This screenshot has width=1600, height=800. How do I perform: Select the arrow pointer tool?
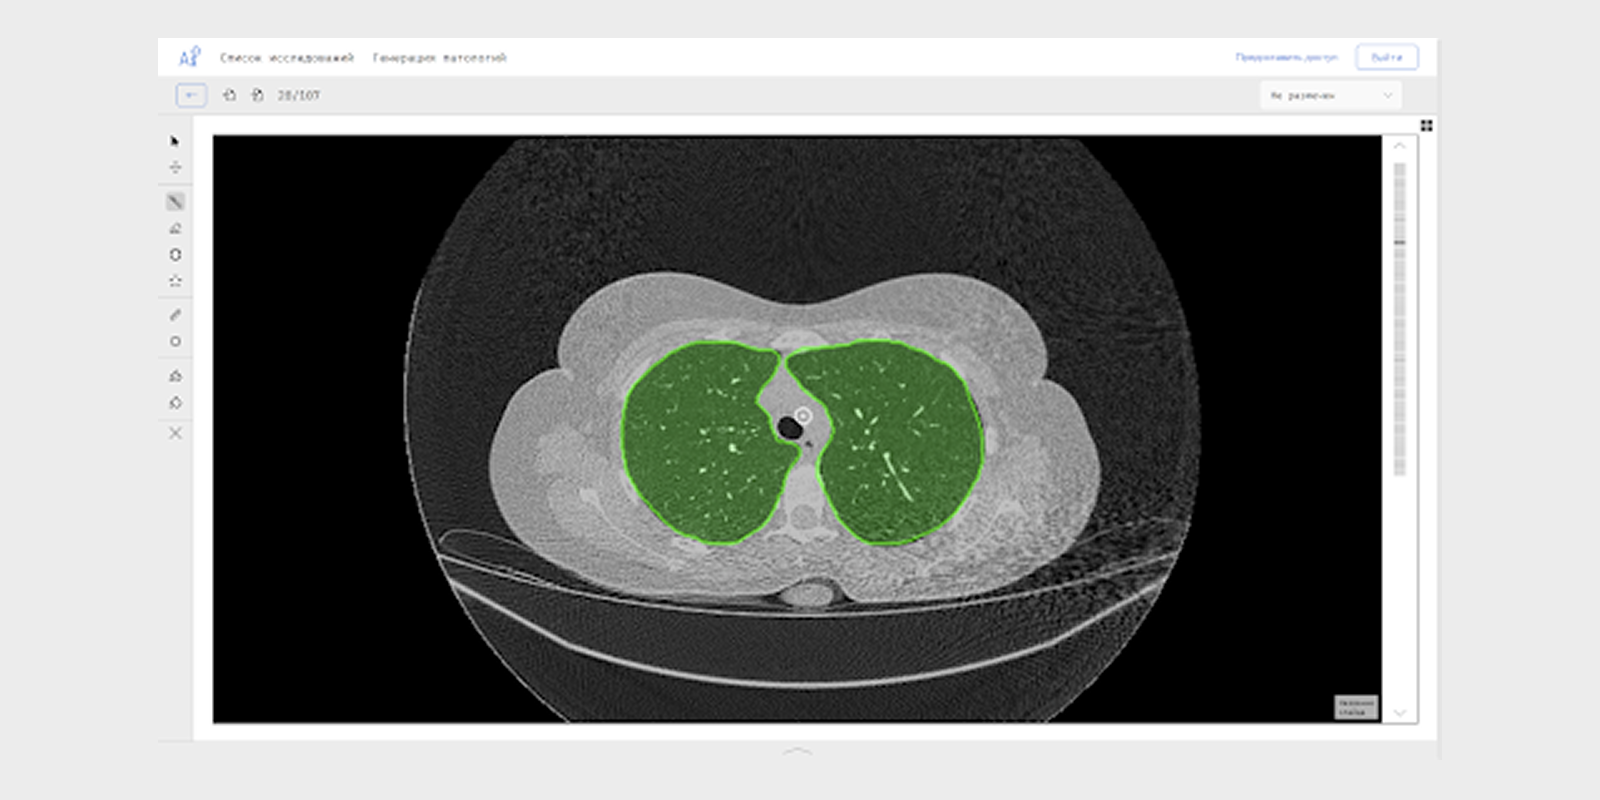click(x=175, y=141)
